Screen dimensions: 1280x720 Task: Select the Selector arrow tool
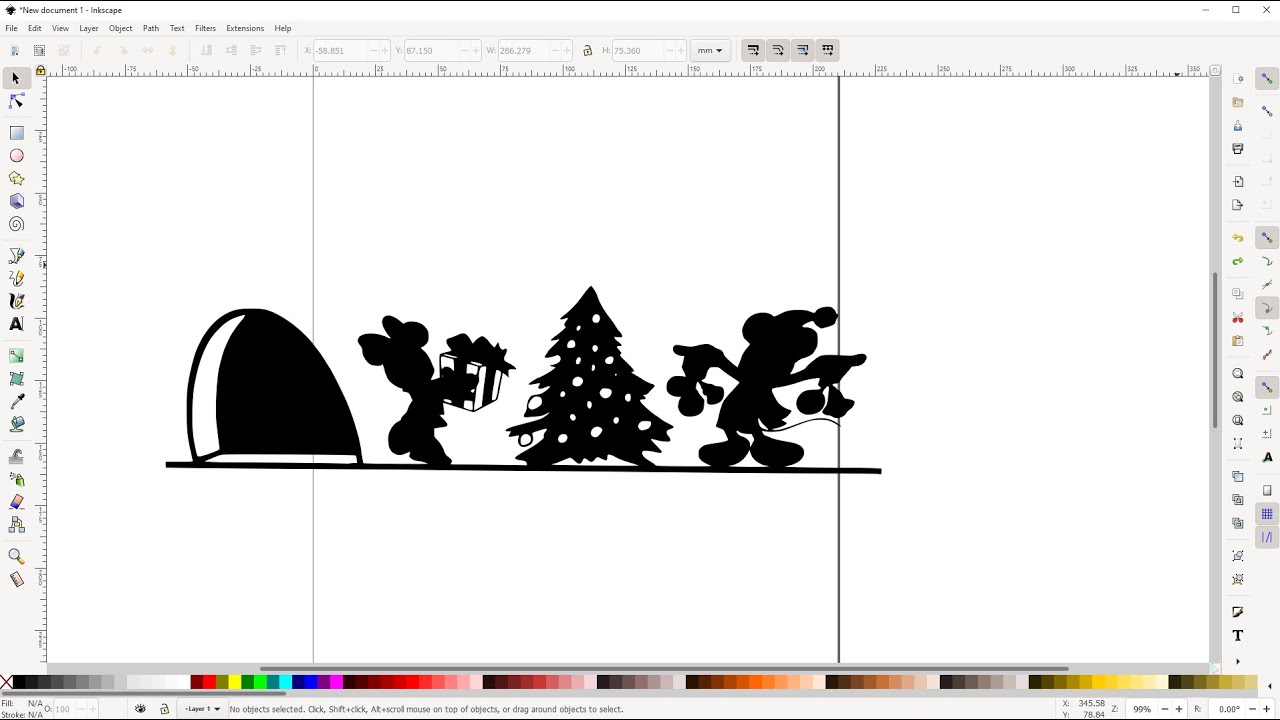16,78
